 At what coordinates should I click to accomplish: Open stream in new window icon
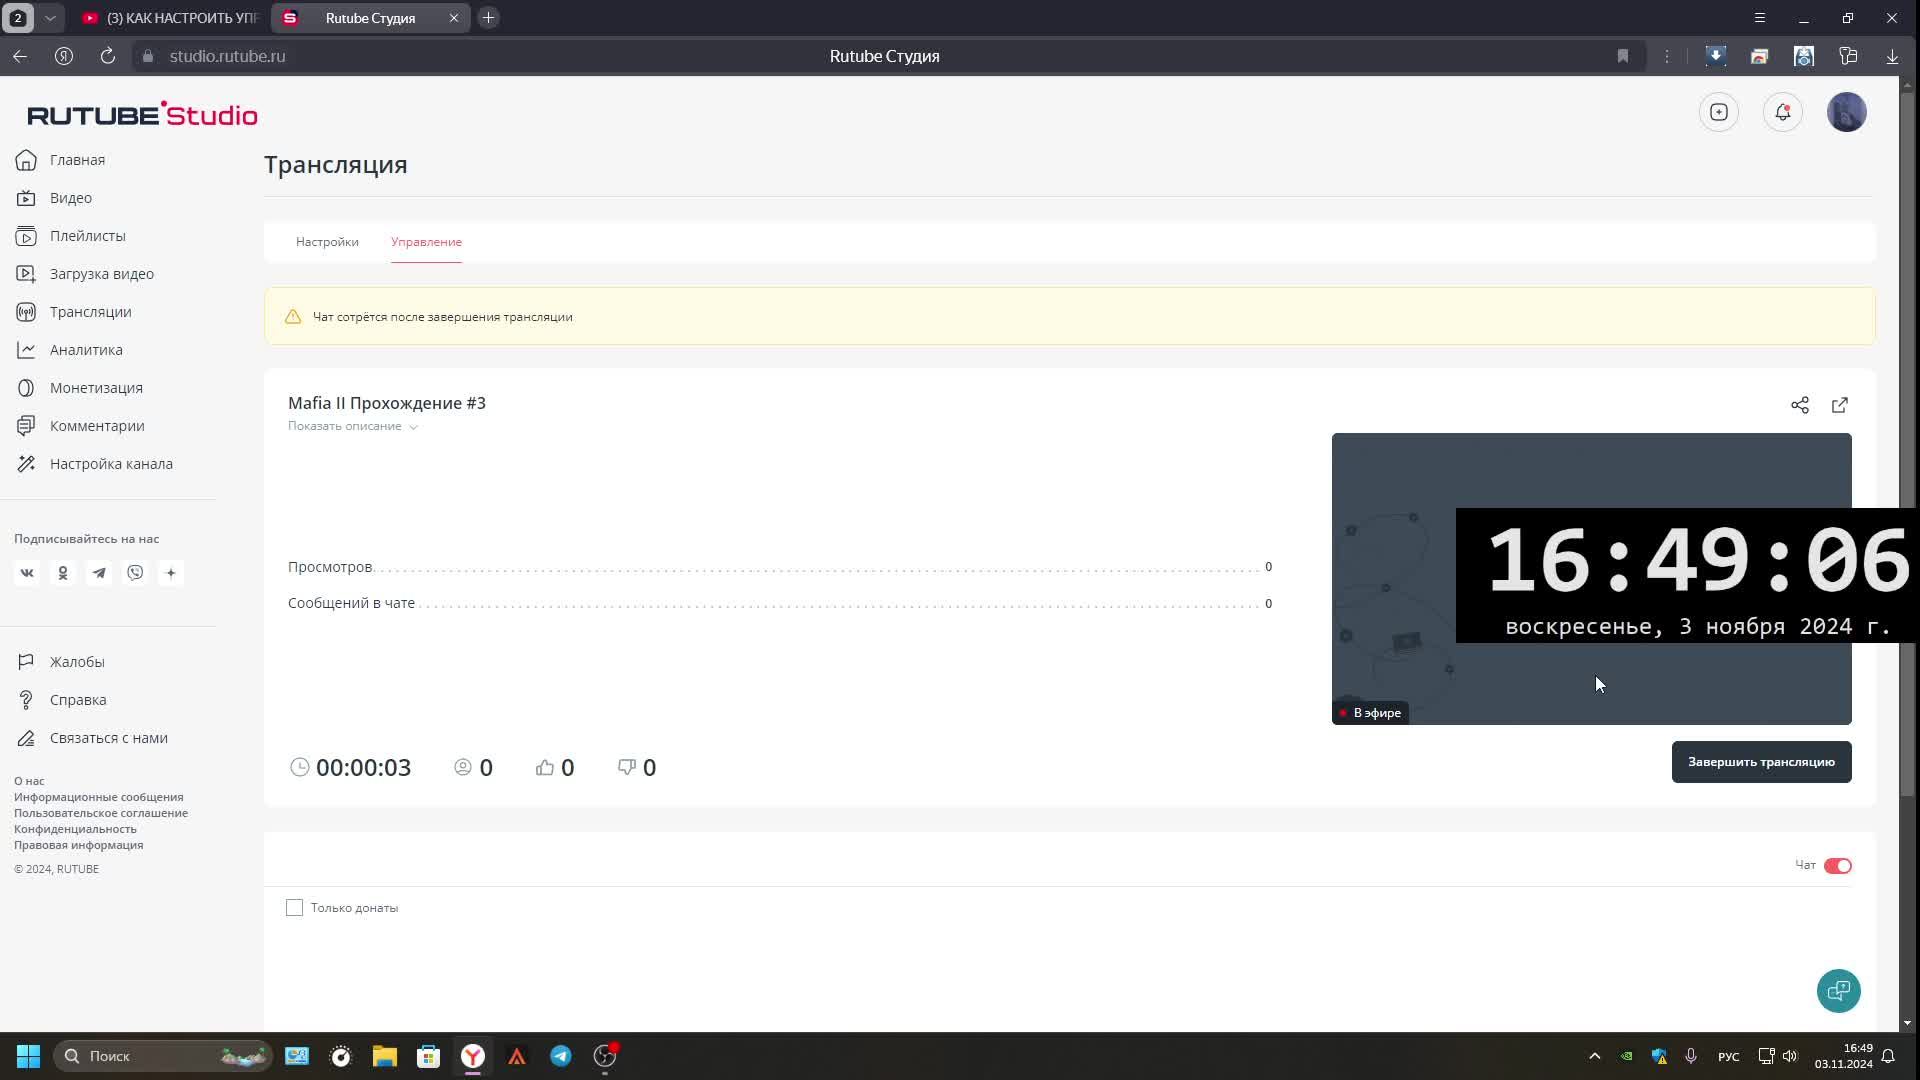point(1840,405)
